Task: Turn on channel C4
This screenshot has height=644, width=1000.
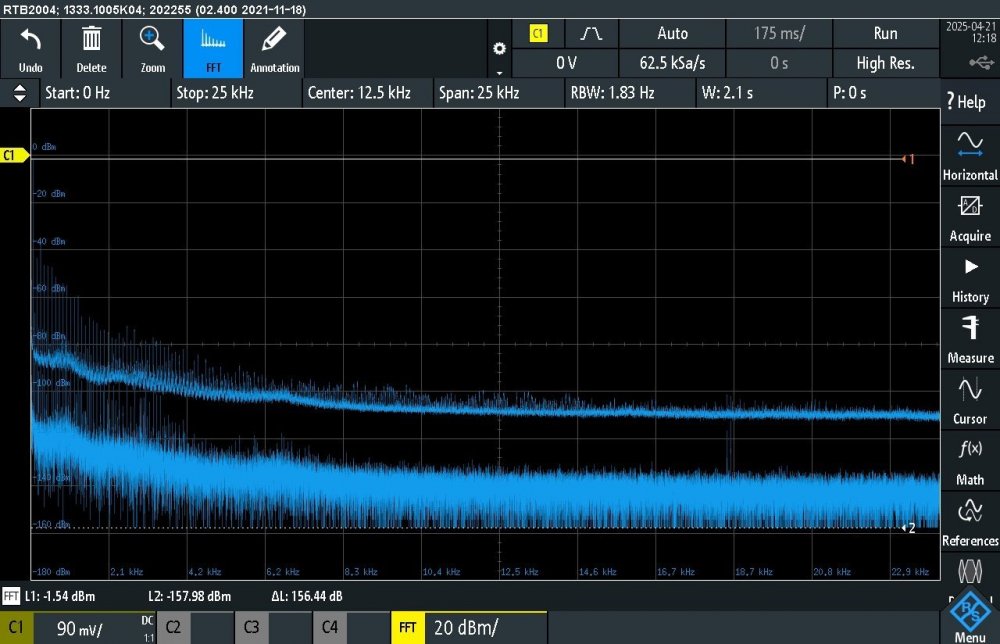Action: (350, 629)
